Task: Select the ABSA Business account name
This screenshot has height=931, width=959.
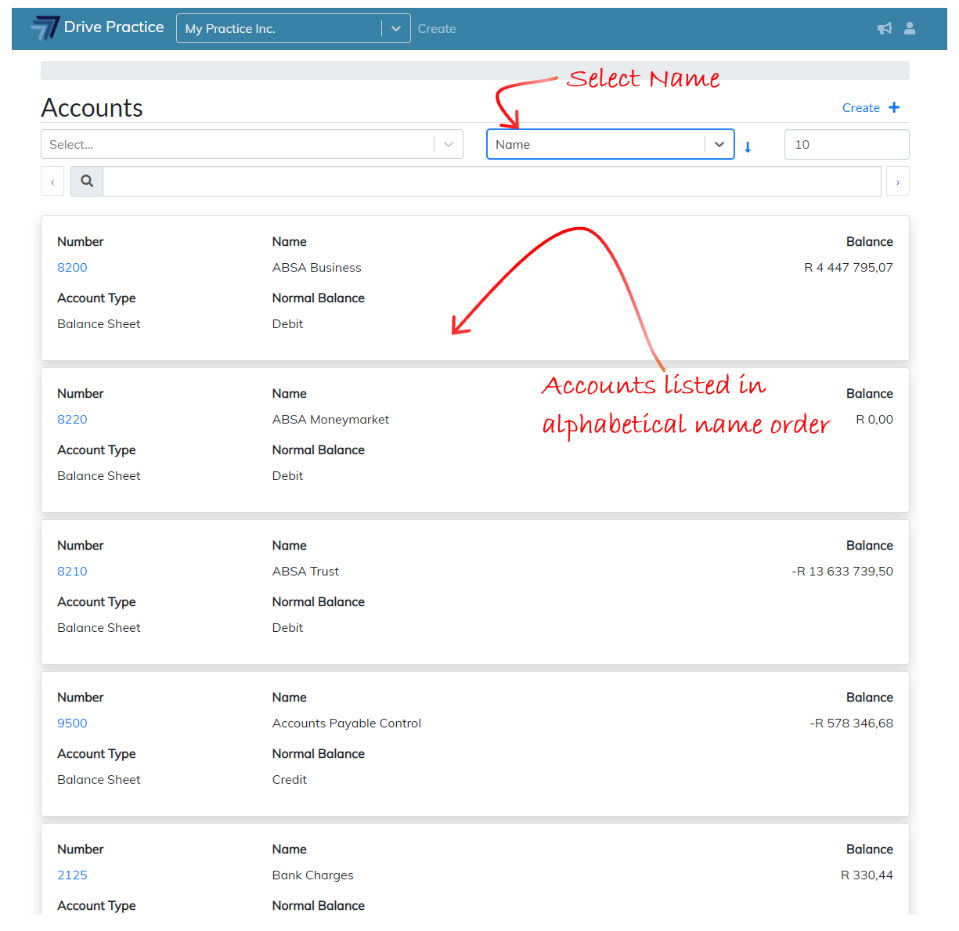Action: tap(317, 267)
